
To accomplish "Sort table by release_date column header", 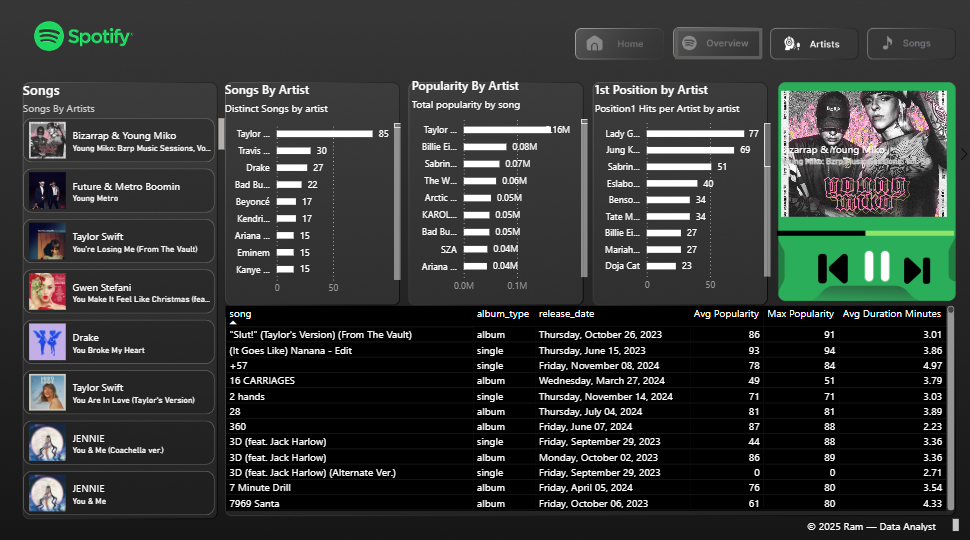I will pyautogui.click(x=566, y=314).
